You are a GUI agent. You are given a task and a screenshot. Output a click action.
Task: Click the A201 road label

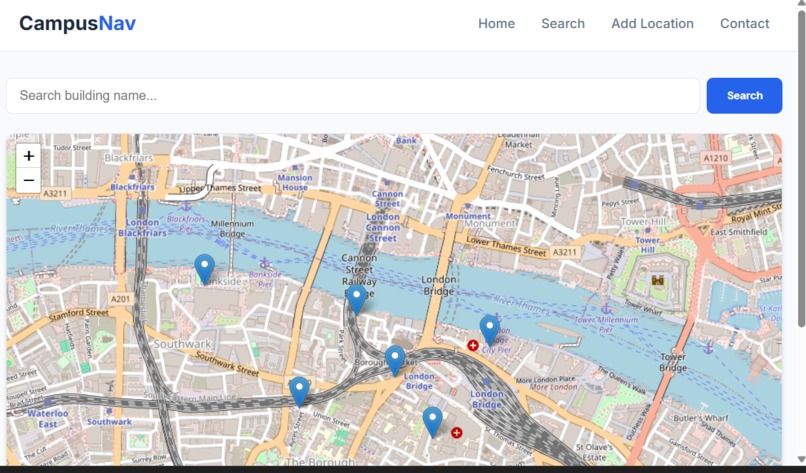(x=121, y=299)
